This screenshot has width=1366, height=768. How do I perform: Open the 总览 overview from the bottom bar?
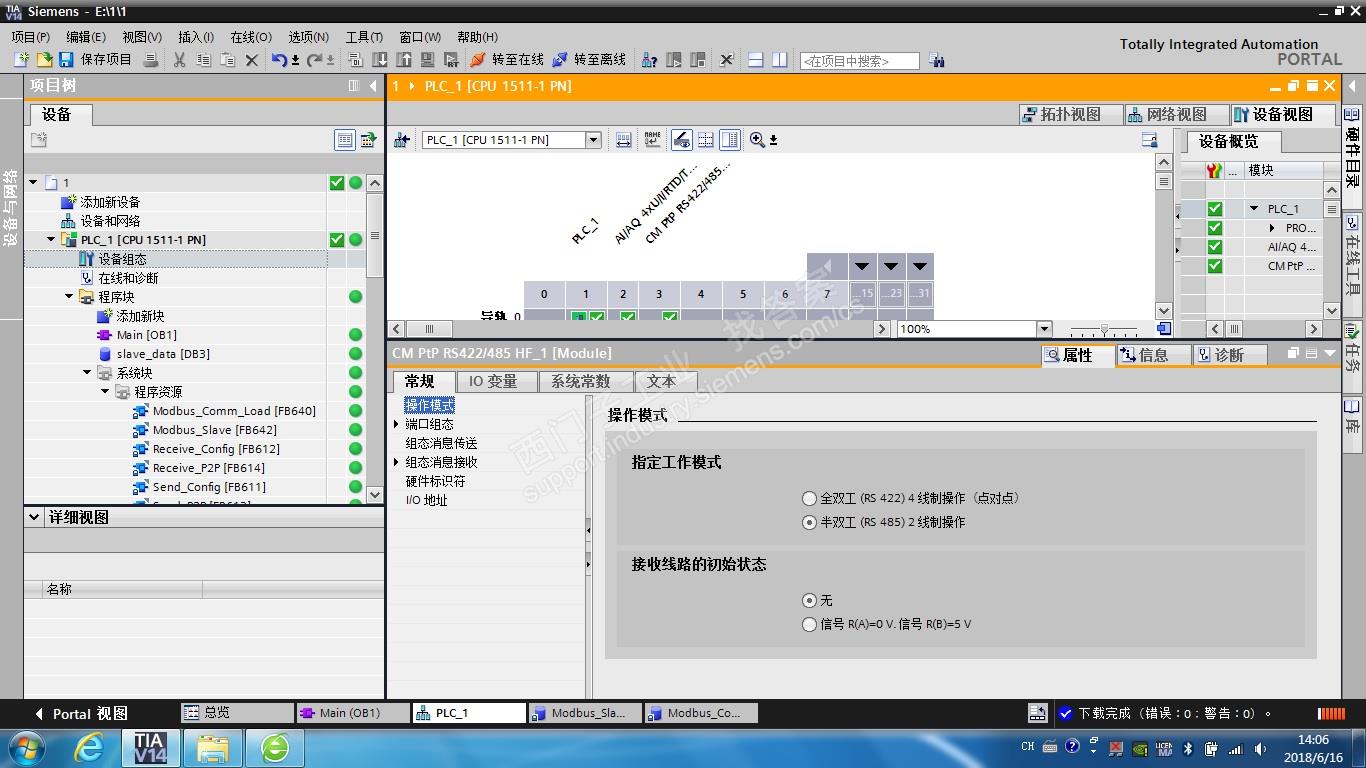point(237,713)
